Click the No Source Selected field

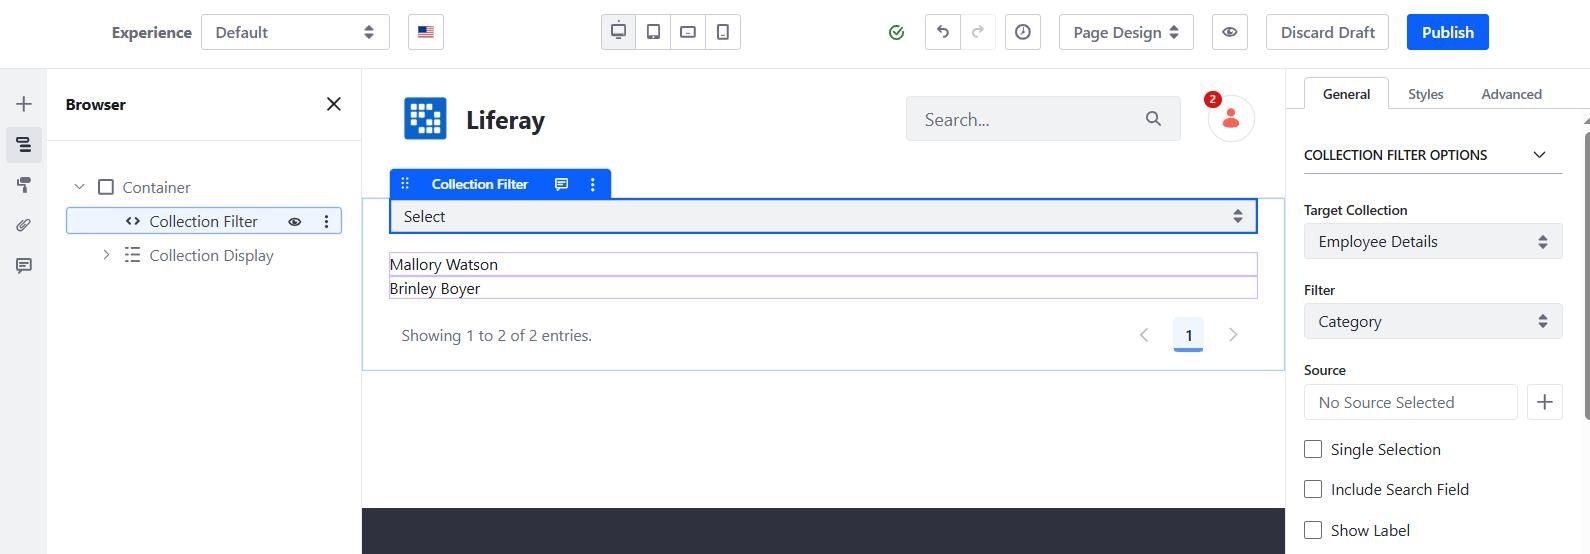(1410, 402)
